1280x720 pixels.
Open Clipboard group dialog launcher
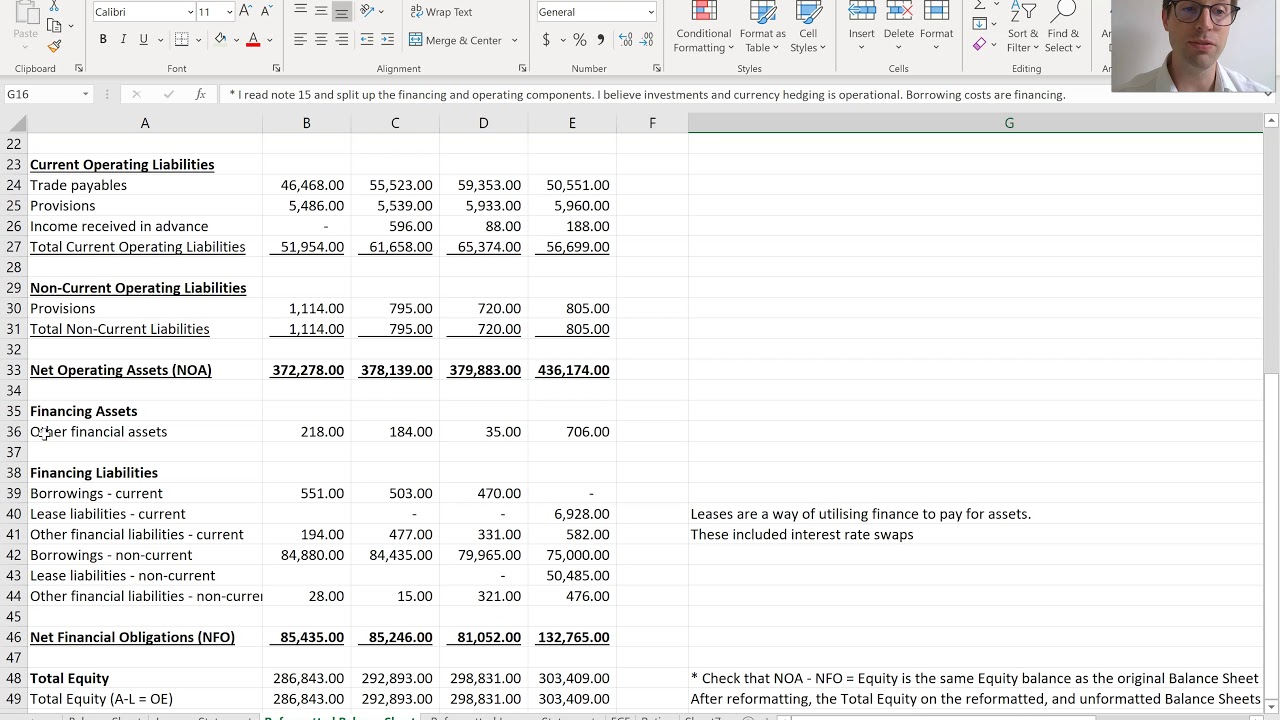pos(79,68)
